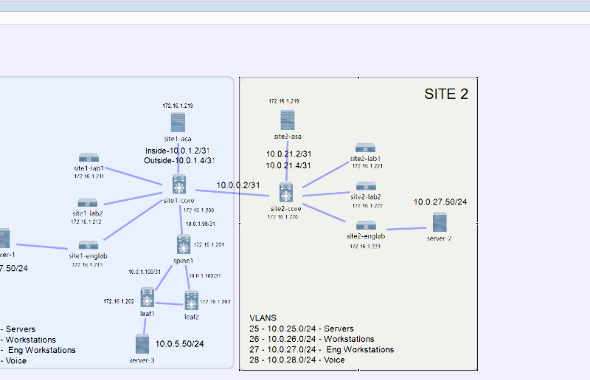Viewport: 590px width, 380px height.
Task: Select the site1-asa firewall icon
Action: tap(178, 123)
